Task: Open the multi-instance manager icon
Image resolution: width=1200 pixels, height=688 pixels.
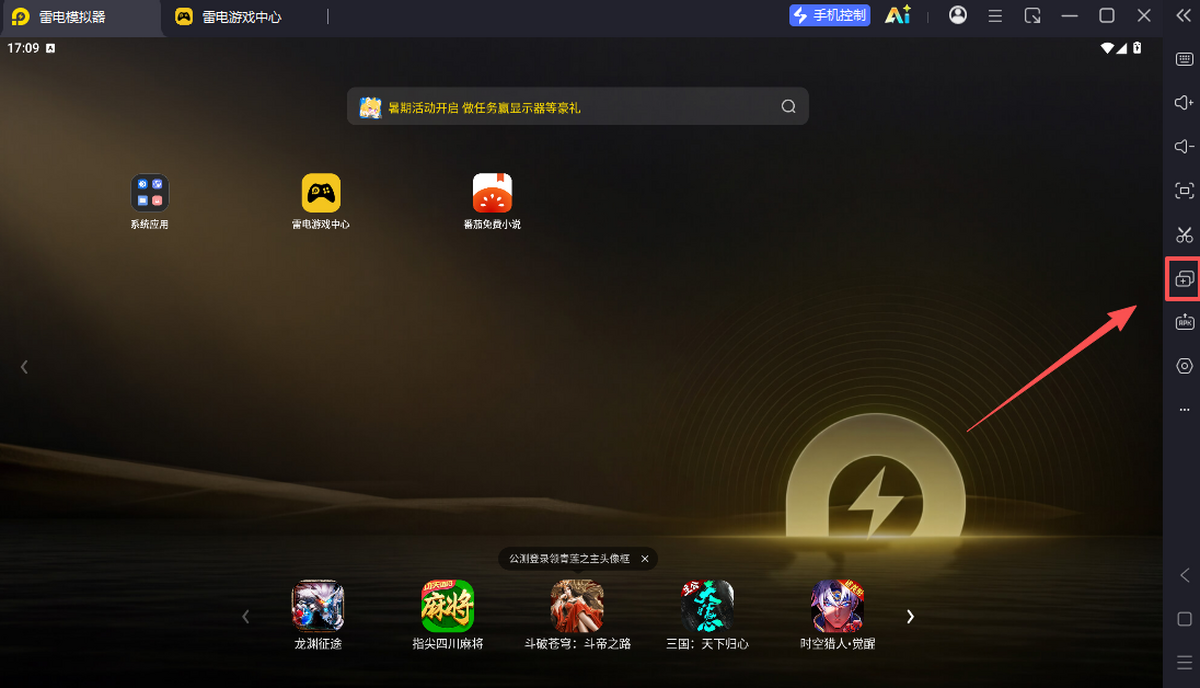Action: pos(1184,279)
